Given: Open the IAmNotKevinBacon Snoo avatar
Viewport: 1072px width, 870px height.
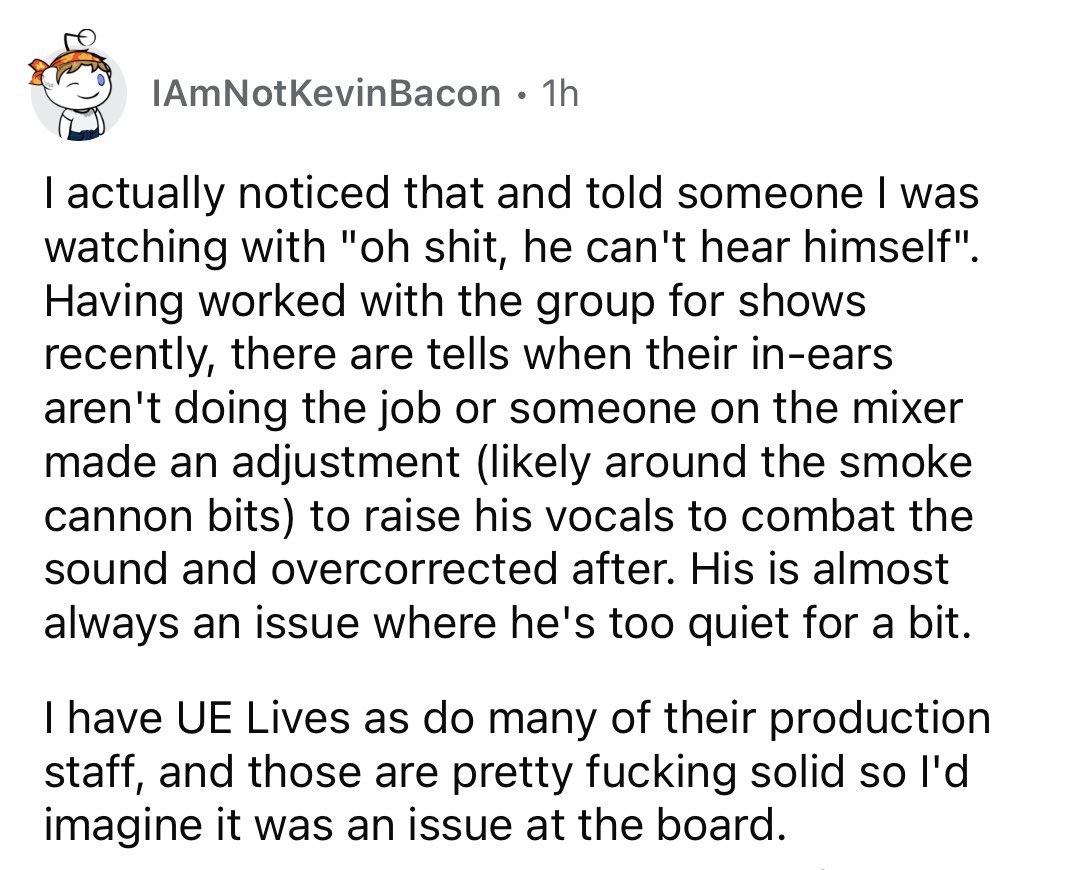Looking at the screenshot, I should click(77, 87).
